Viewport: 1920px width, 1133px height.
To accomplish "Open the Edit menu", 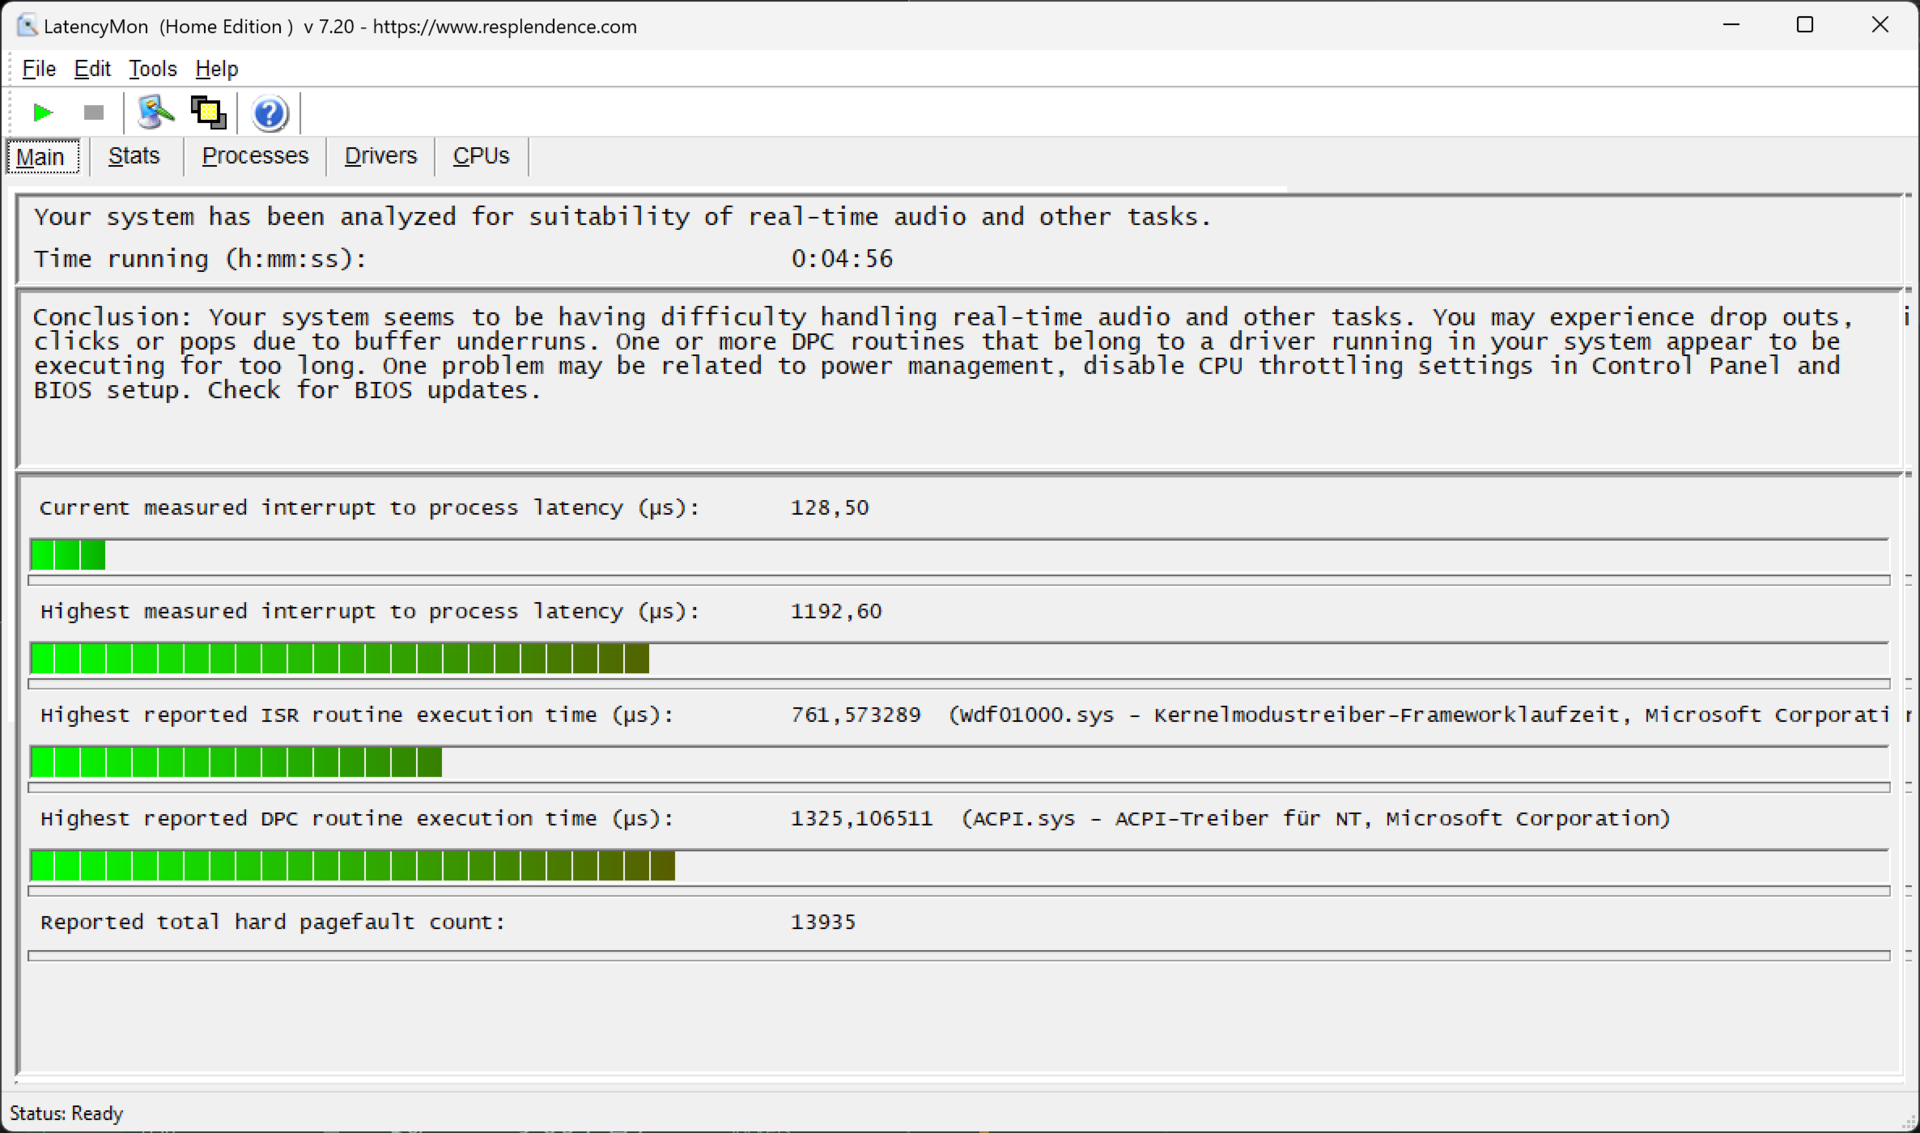I will 92,69.
